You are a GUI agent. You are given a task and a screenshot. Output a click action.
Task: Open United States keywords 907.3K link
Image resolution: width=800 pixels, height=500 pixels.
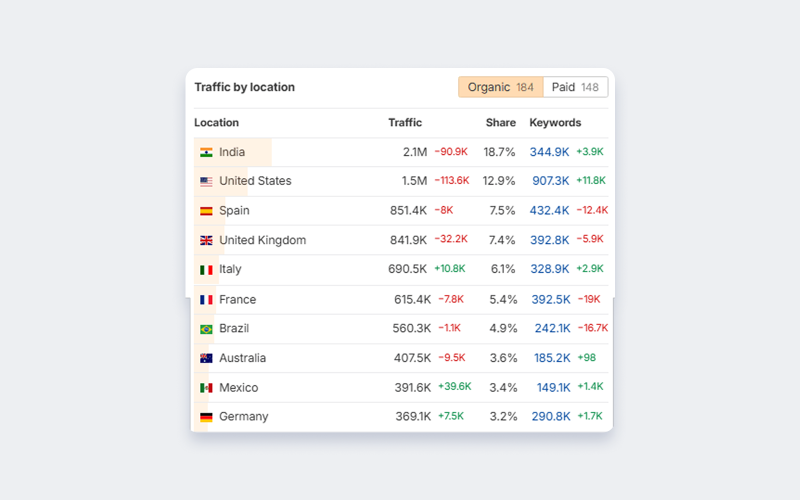[551, 181]
